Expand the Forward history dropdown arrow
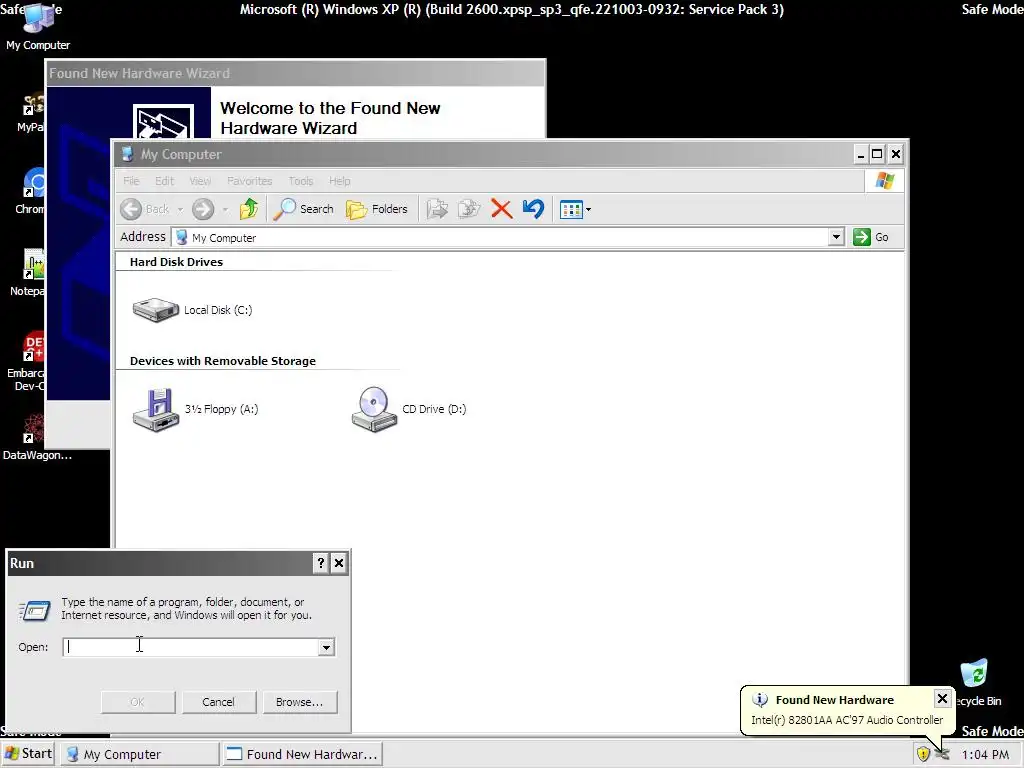Image resolution: width=1024 pixels, height=768 pixels. coord(225,210)
